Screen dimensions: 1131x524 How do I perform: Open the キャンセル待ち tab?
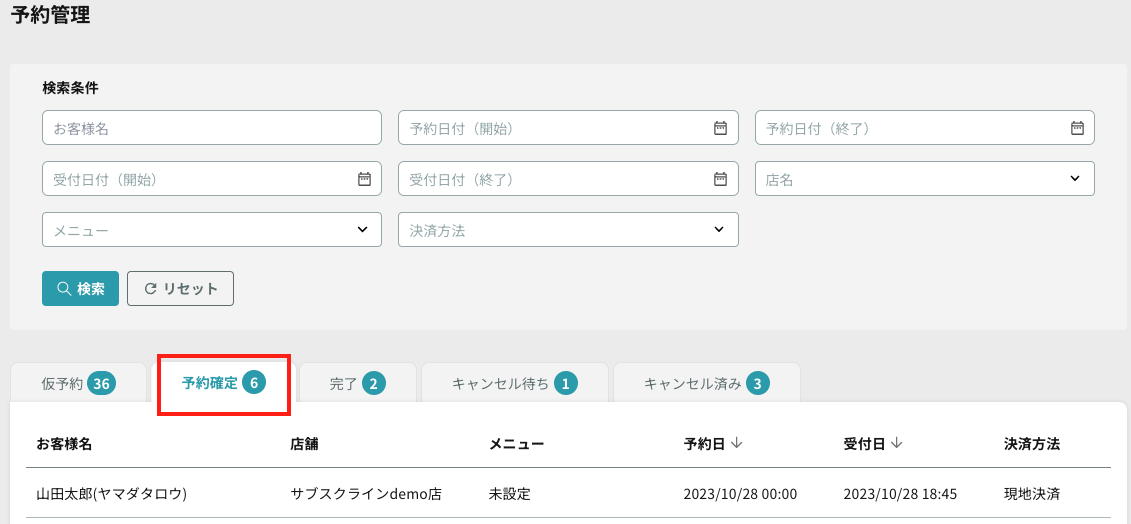pyautogui.click(x=515, y=383)
